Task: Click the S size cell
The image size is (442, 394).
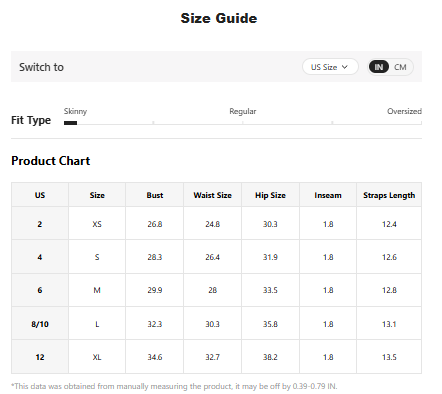Action: [97, 257]
